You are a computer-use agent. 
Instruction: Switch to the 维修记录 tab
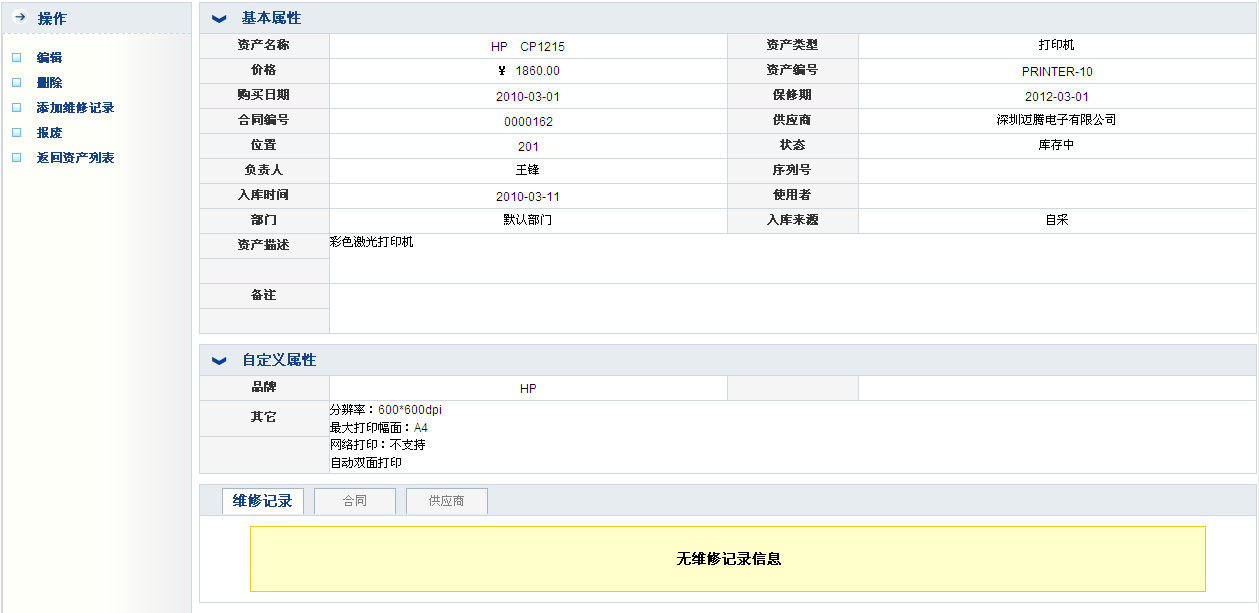click(x=262, y=501)
